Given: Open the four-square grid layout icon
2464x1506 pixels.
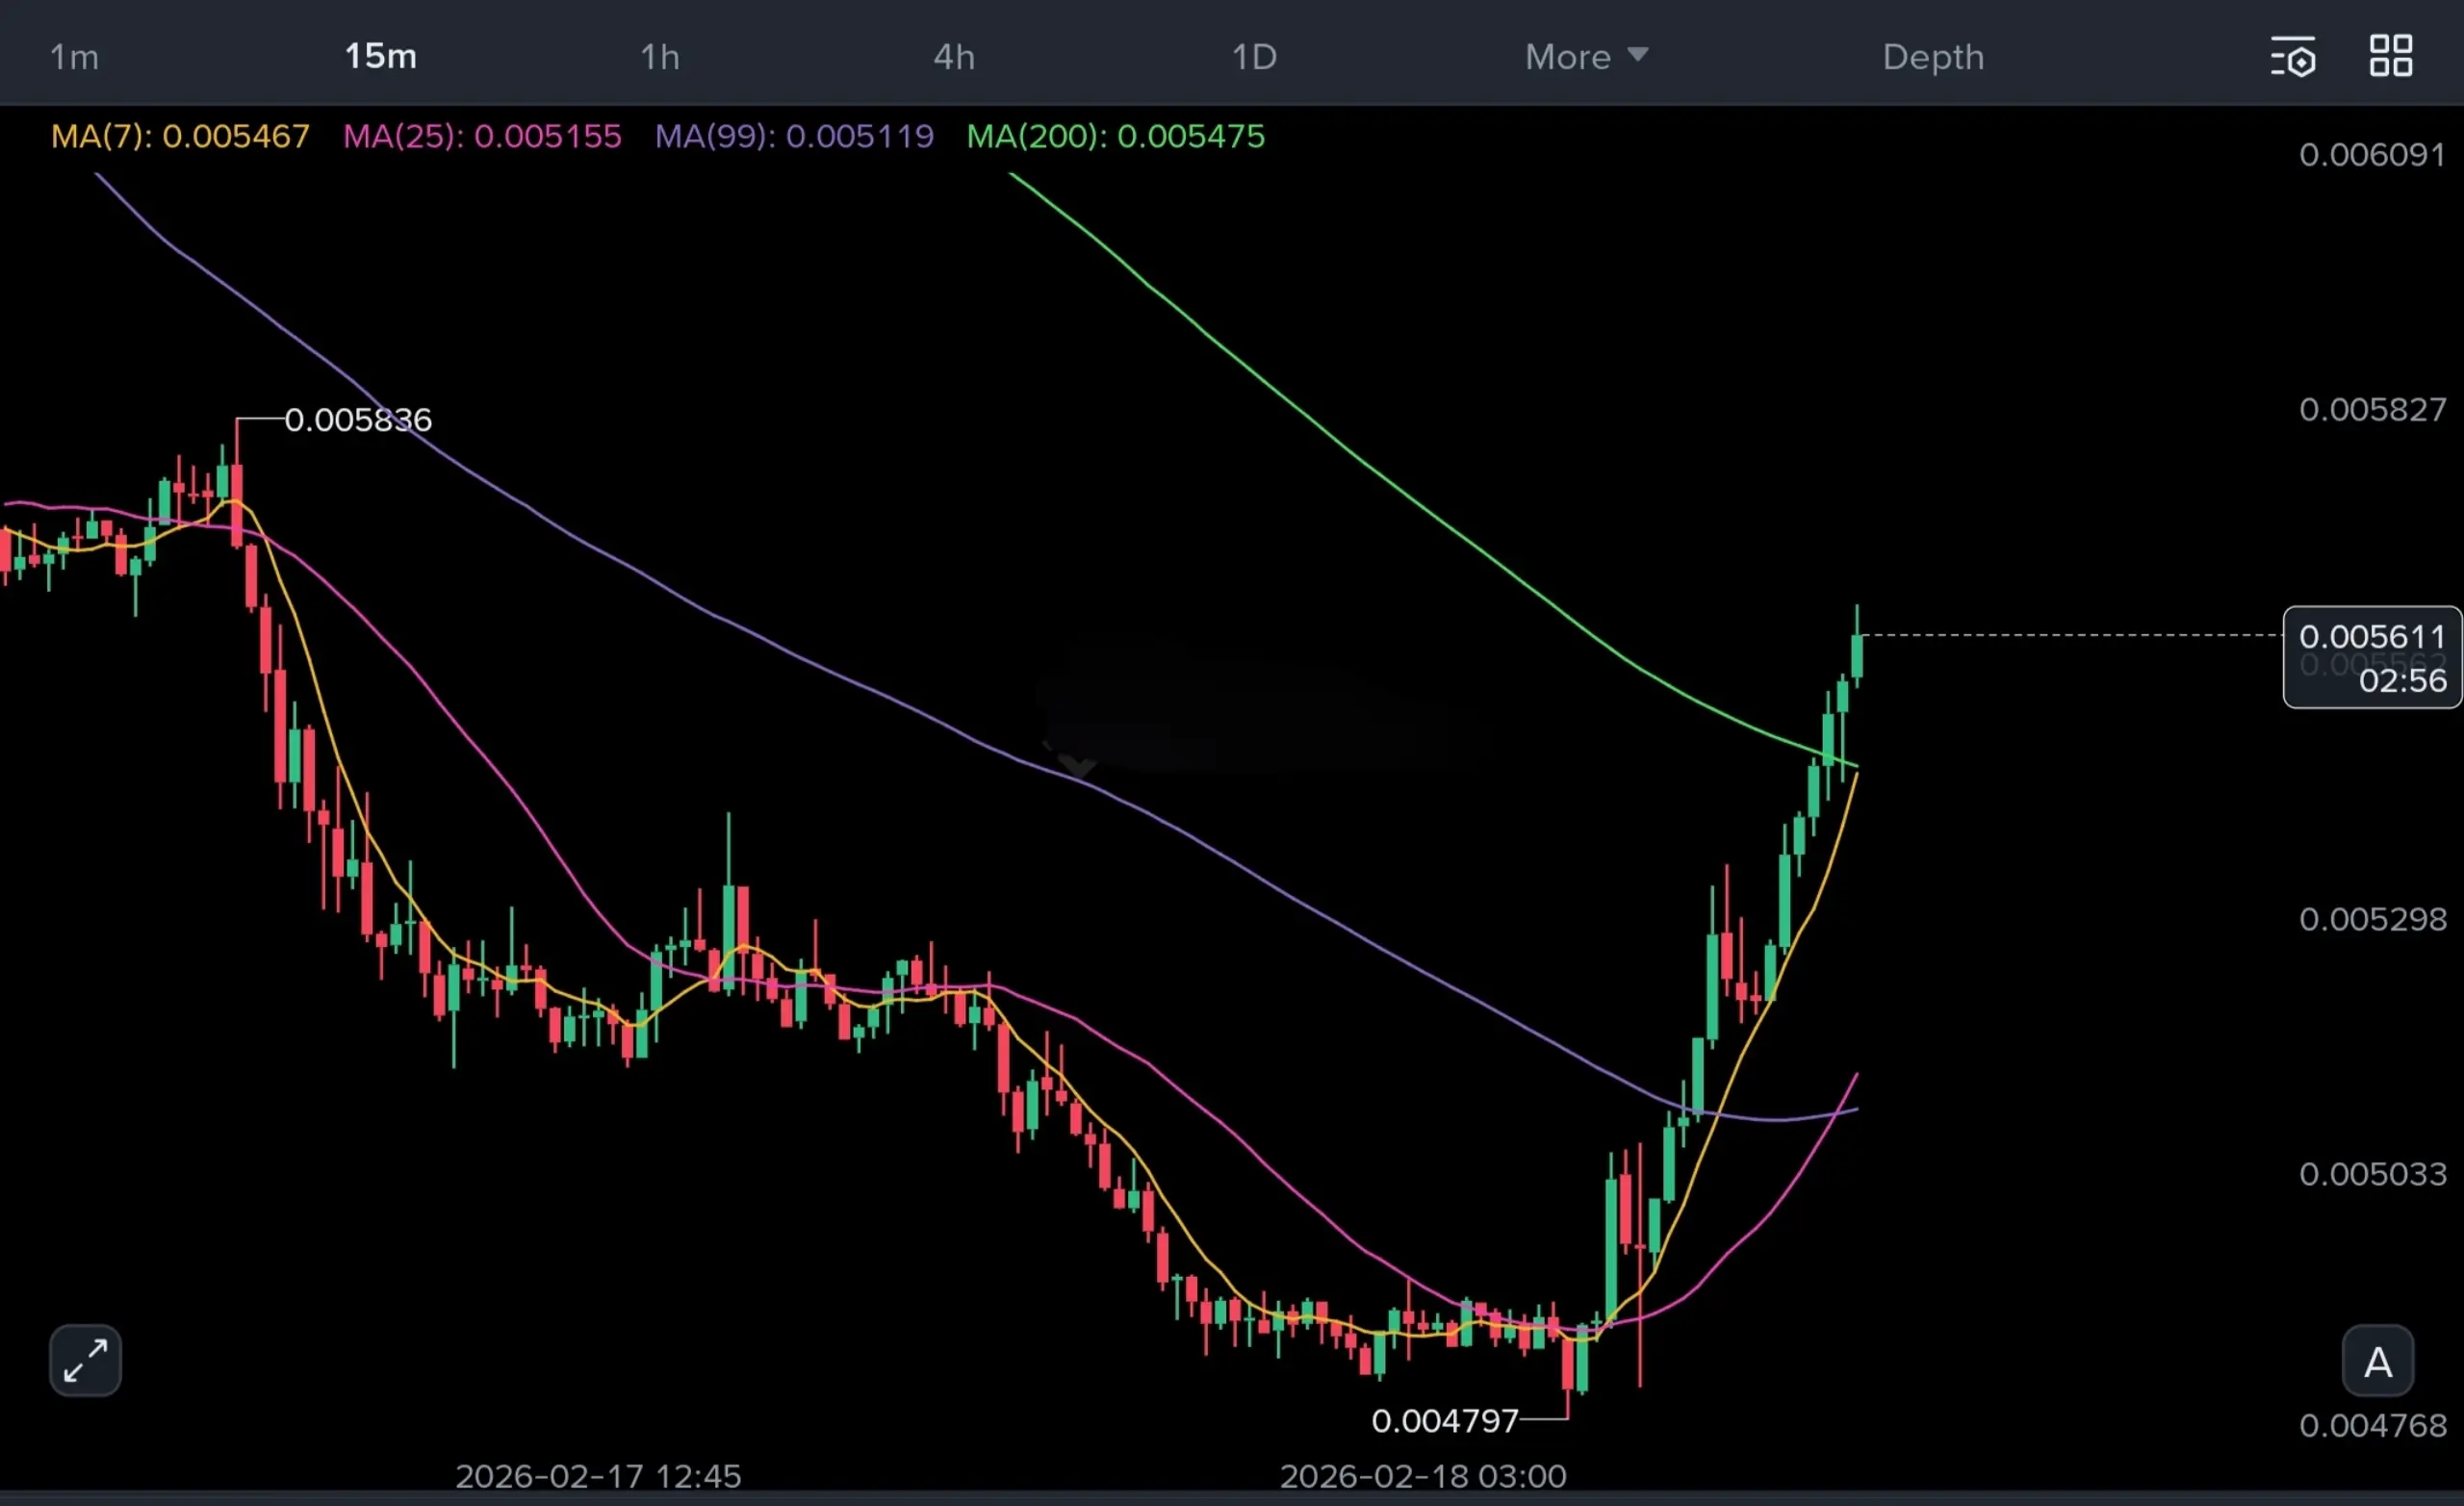Looking at the screenshot, I should click(2390, 56).
